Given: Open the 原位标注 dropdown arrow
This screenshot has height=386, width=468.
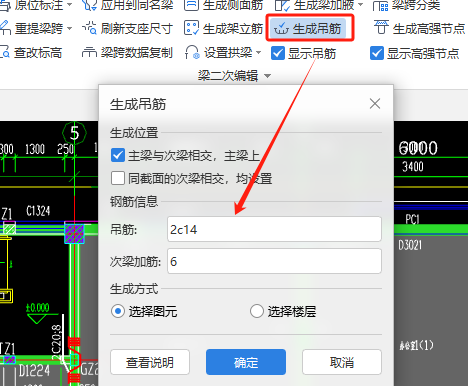Looking at the screenshot, I should click(x=69, y=5).
